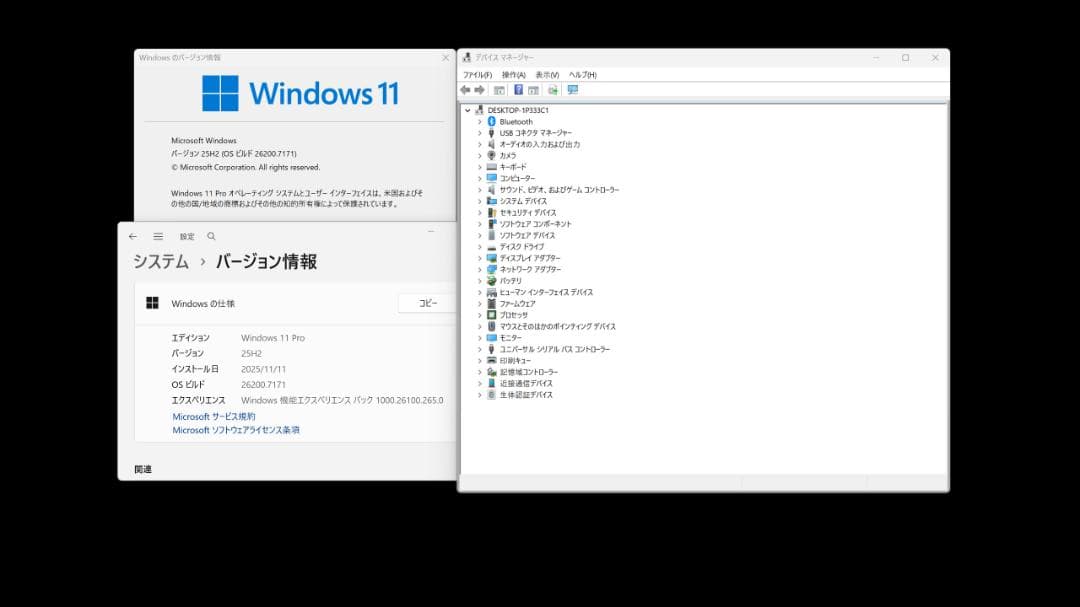Open Help via the question mark toolbar icon
Screen dimensions: 1080x607
(518, 89)
